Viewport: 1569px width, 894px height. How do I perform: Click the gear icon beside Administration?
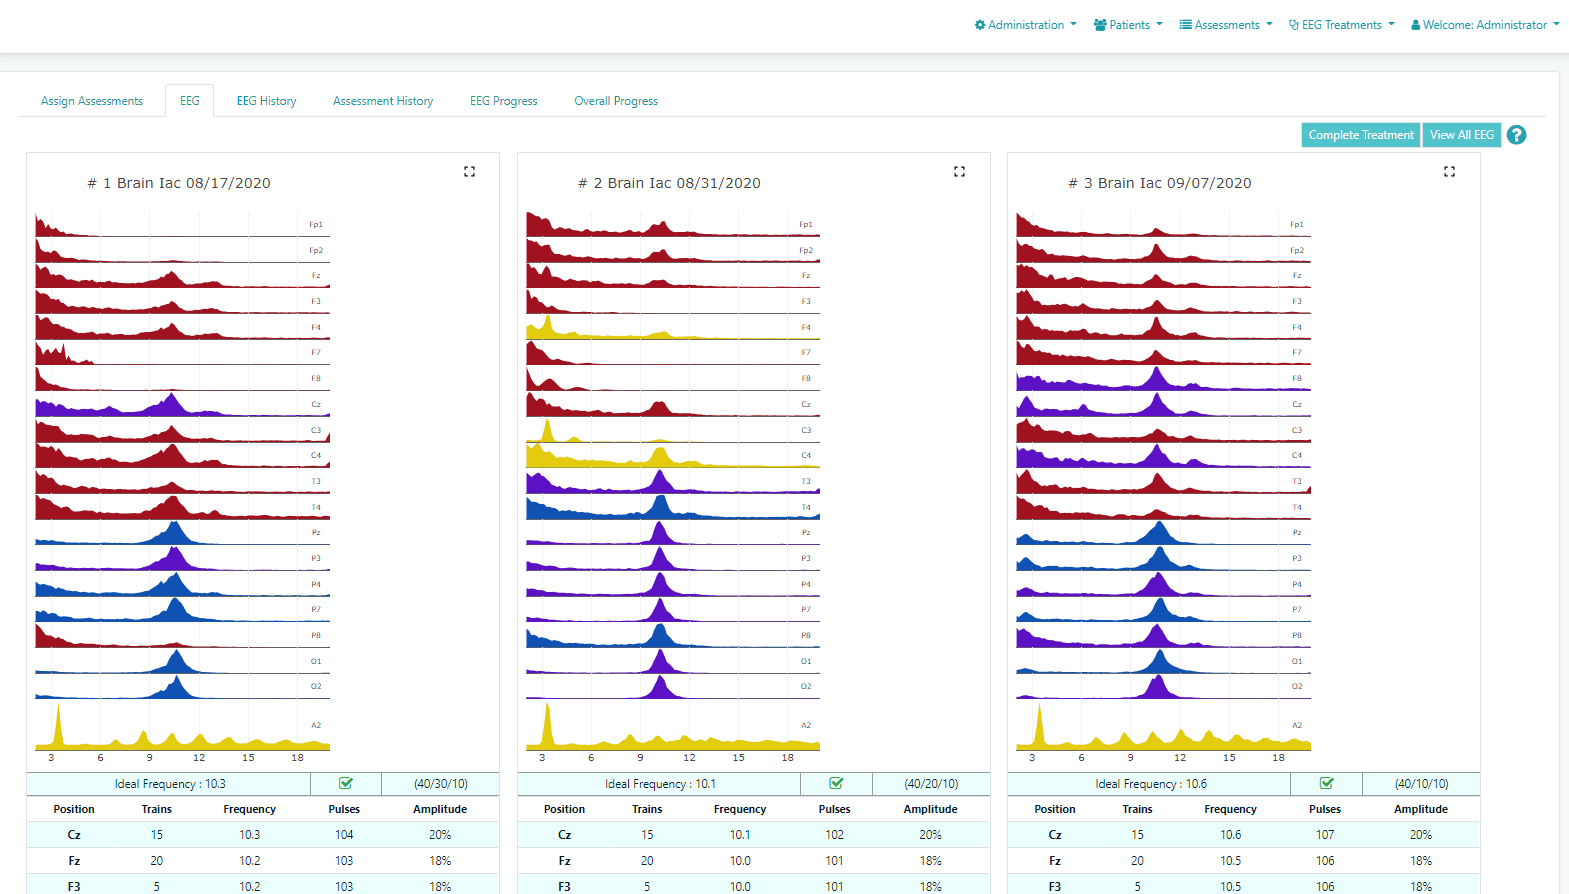tap(980, 25)
